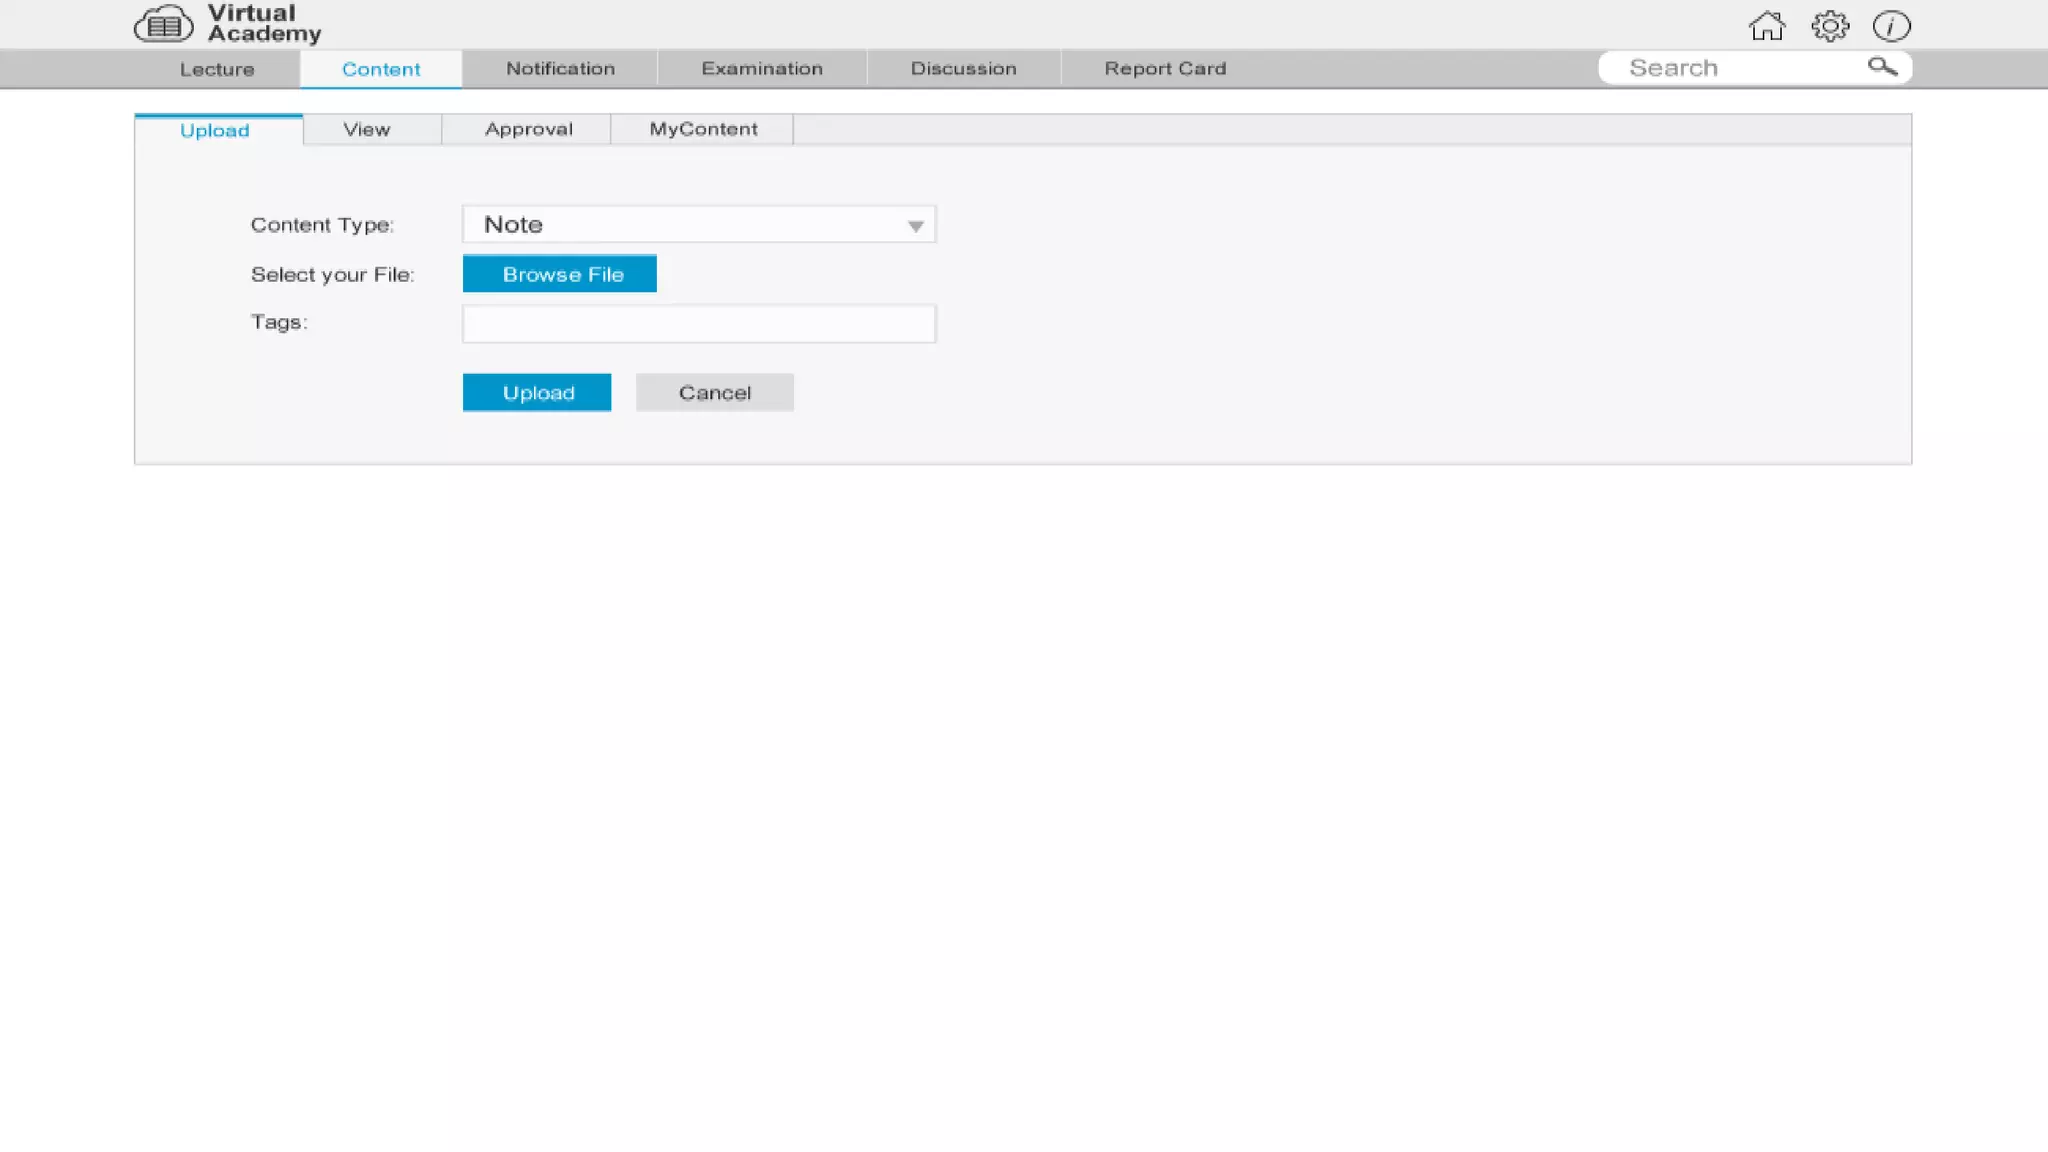The height and width of the screenshot is (1152, 2048).
Task: Click the Virtual Academy cloud logo
Action: (164, 25)
